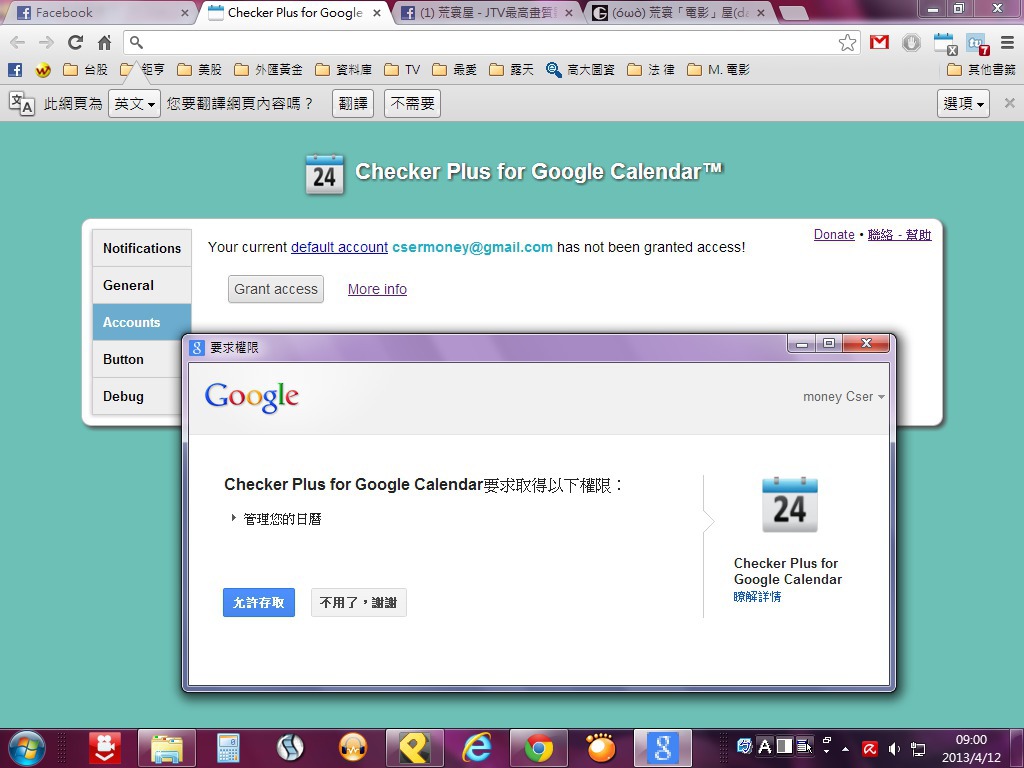The width and height of the screenshot is (1024, 768).
Task: Open the tu extension with badge 7
Action: (978, 43)
